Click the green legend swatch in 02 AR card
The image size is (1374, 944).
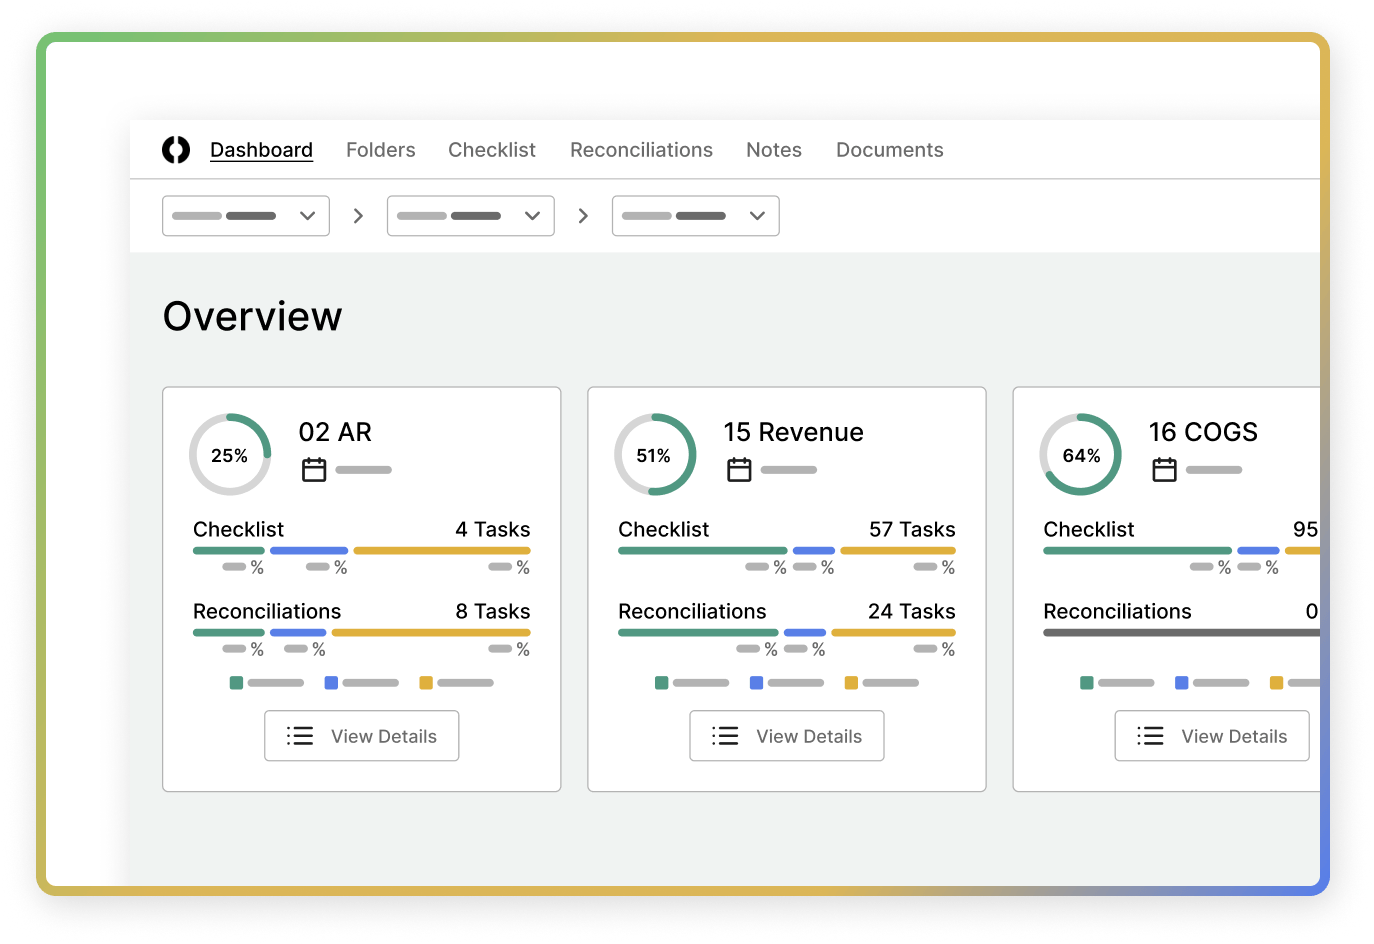click(236, 683)
